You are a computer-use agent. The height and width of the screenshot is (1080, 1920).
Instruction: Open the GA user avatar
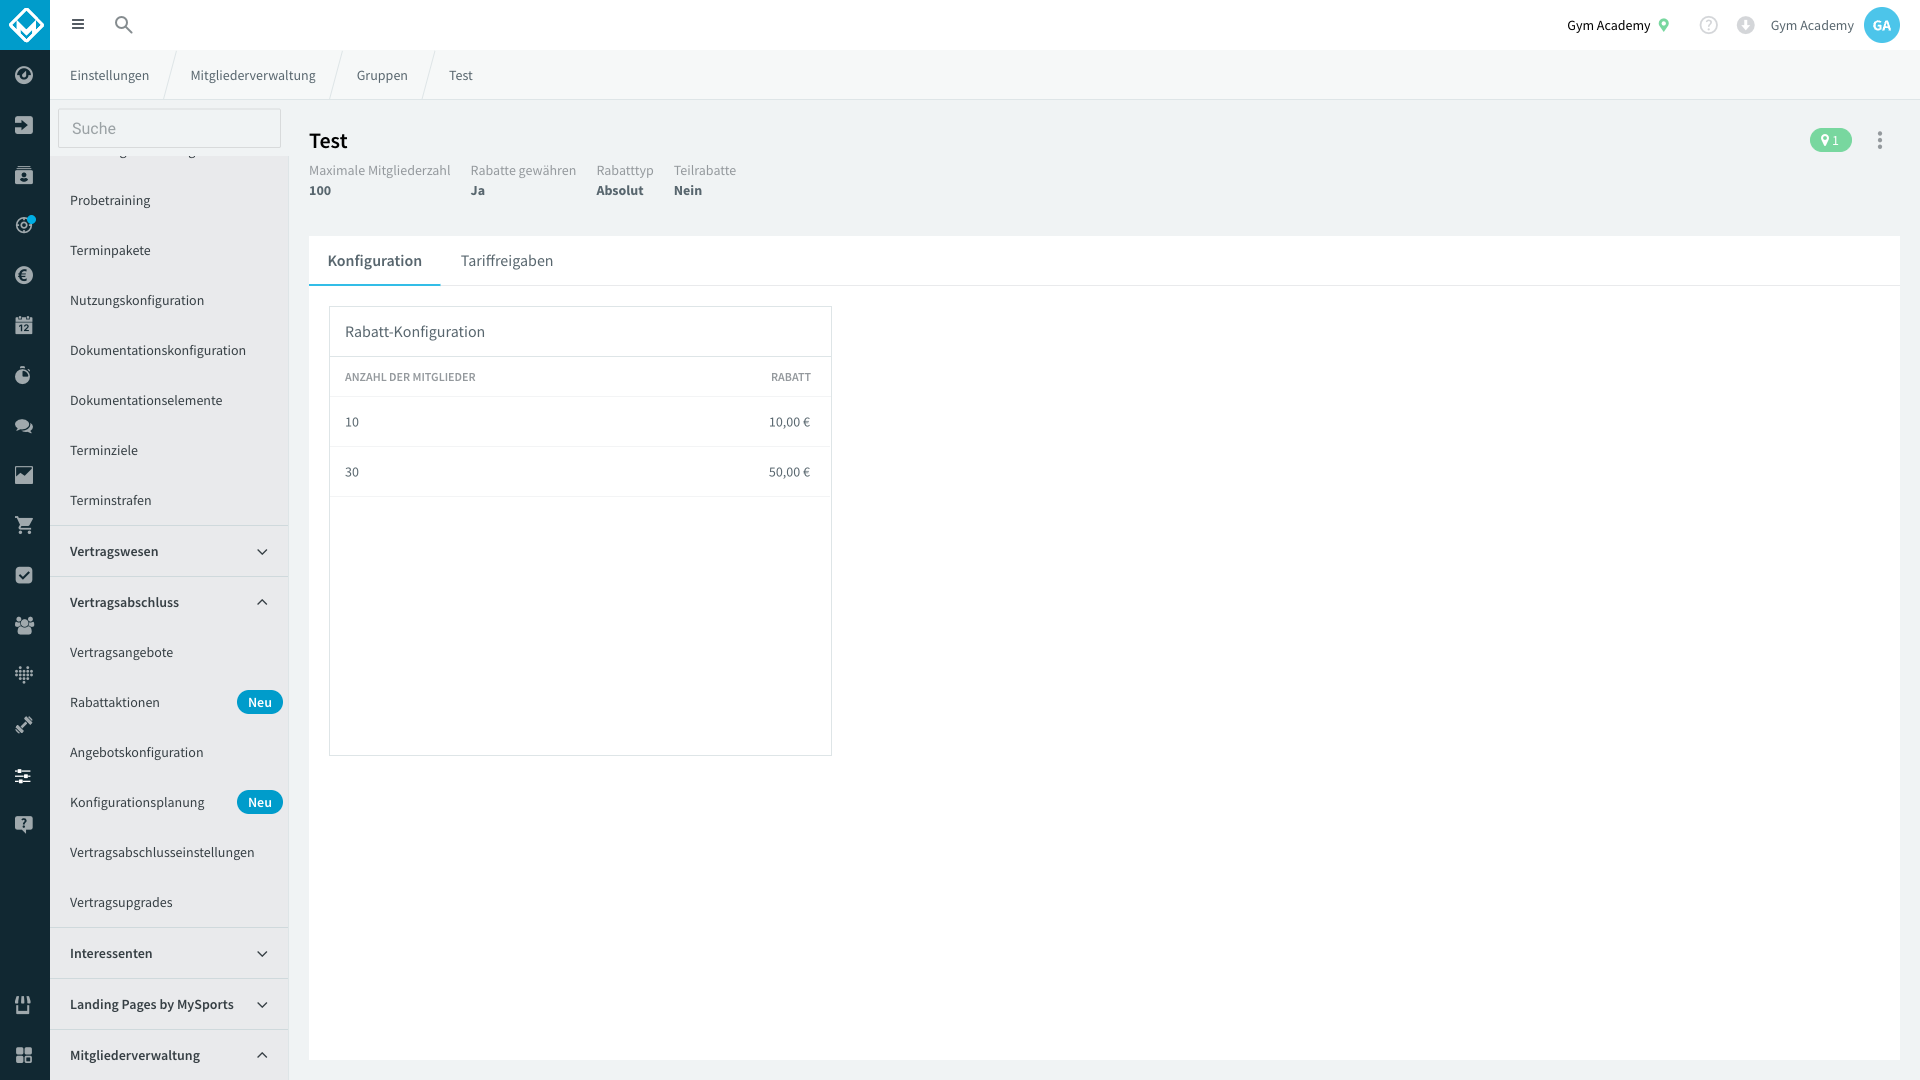click(1881, 25)
